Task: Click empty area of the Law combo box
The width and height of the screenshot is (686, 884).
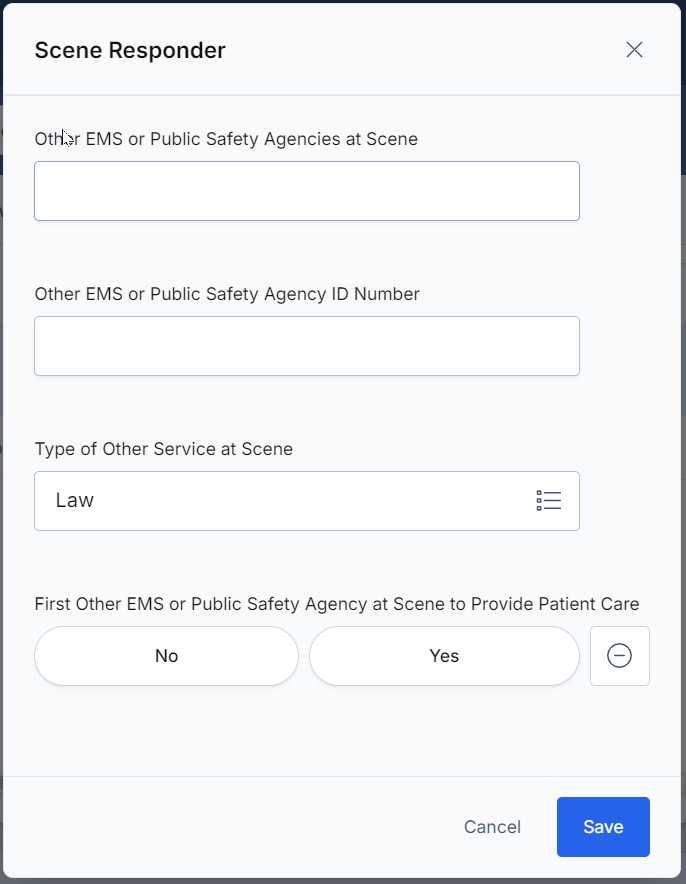Action: click(x=310, y=501)
